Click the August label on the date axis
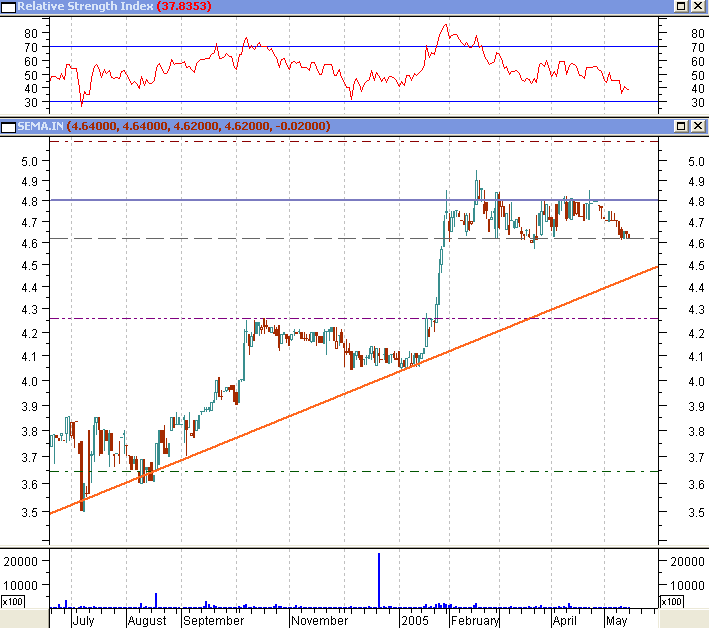Screen dimensions: 709x628 (147, 620)
